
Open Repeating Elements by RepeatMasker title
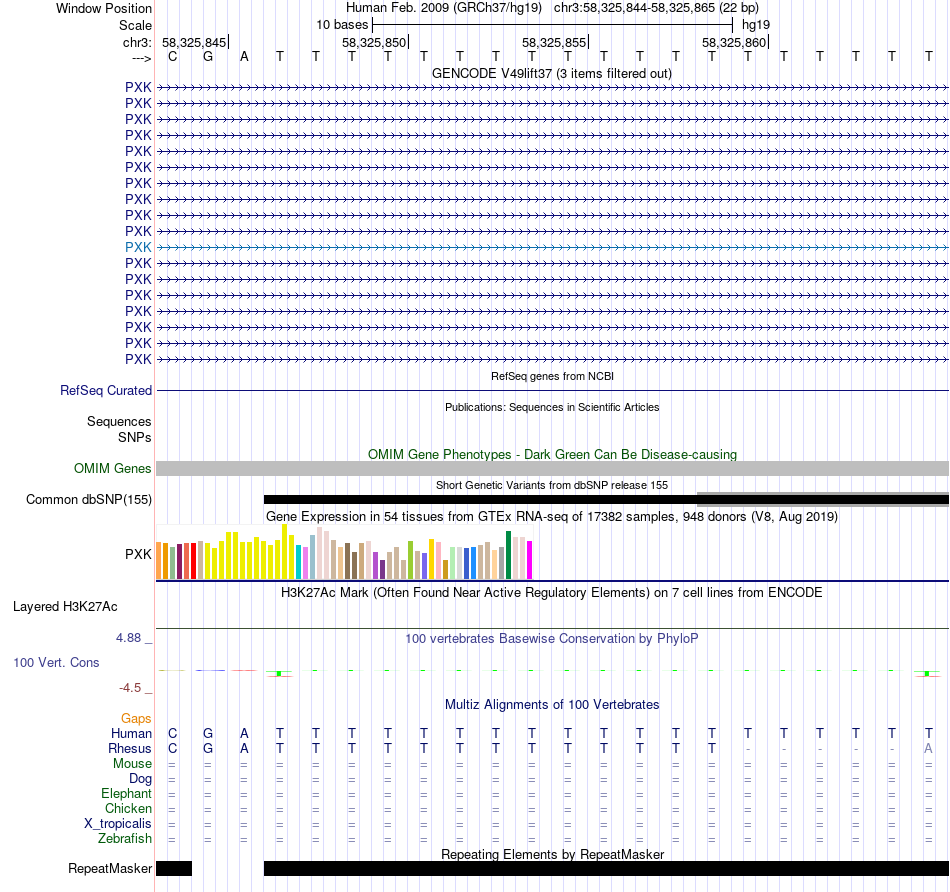(552, 854)
